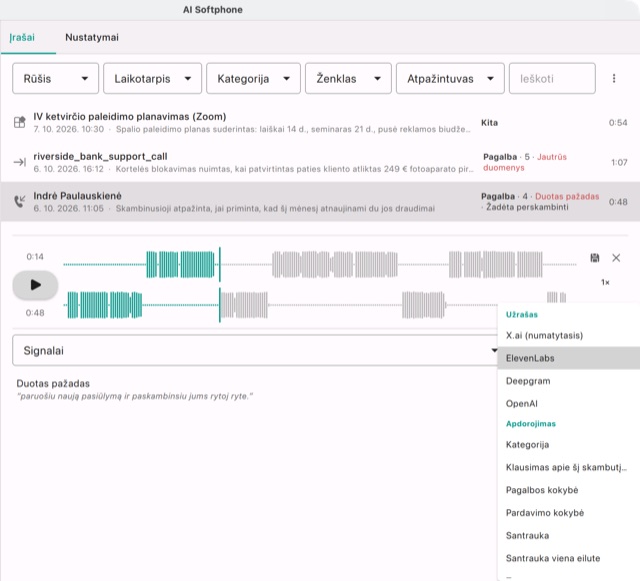Select OpenAI from the menu
The image size is (640, 581).
click(569, 403)
